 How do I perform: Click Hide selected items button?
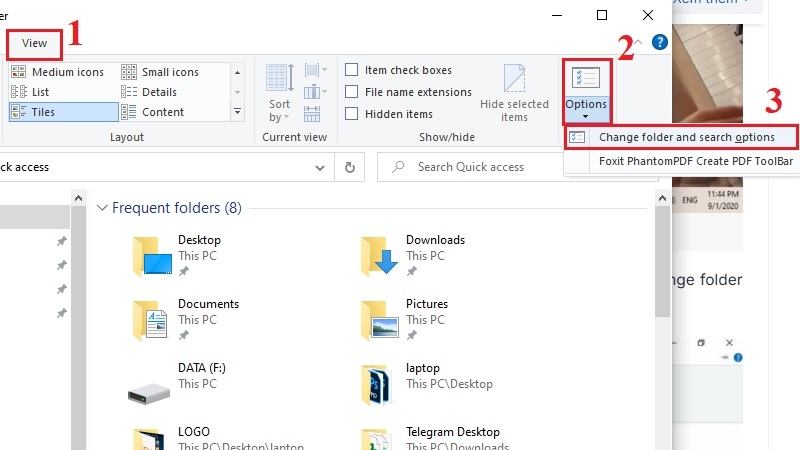click(514, 93)
